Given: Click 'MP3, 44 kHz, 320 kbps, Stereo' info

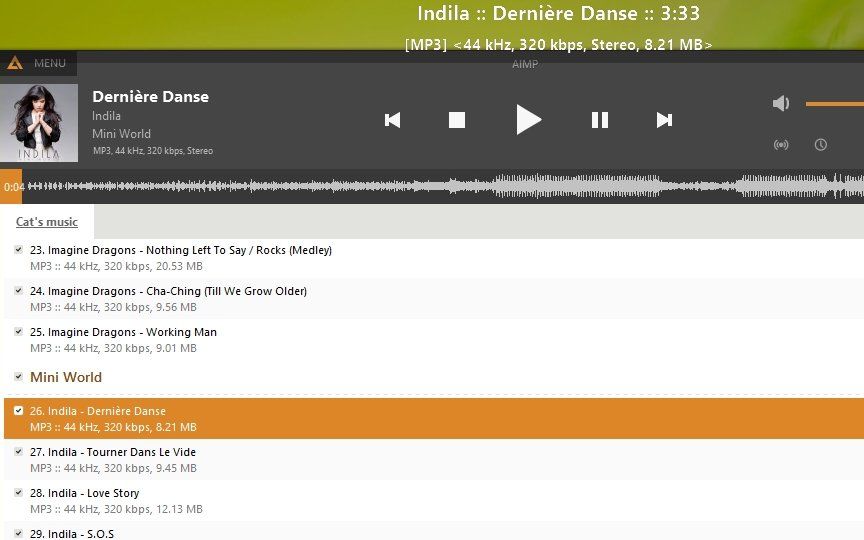Looking at the screenshot, I should (153, 151).
